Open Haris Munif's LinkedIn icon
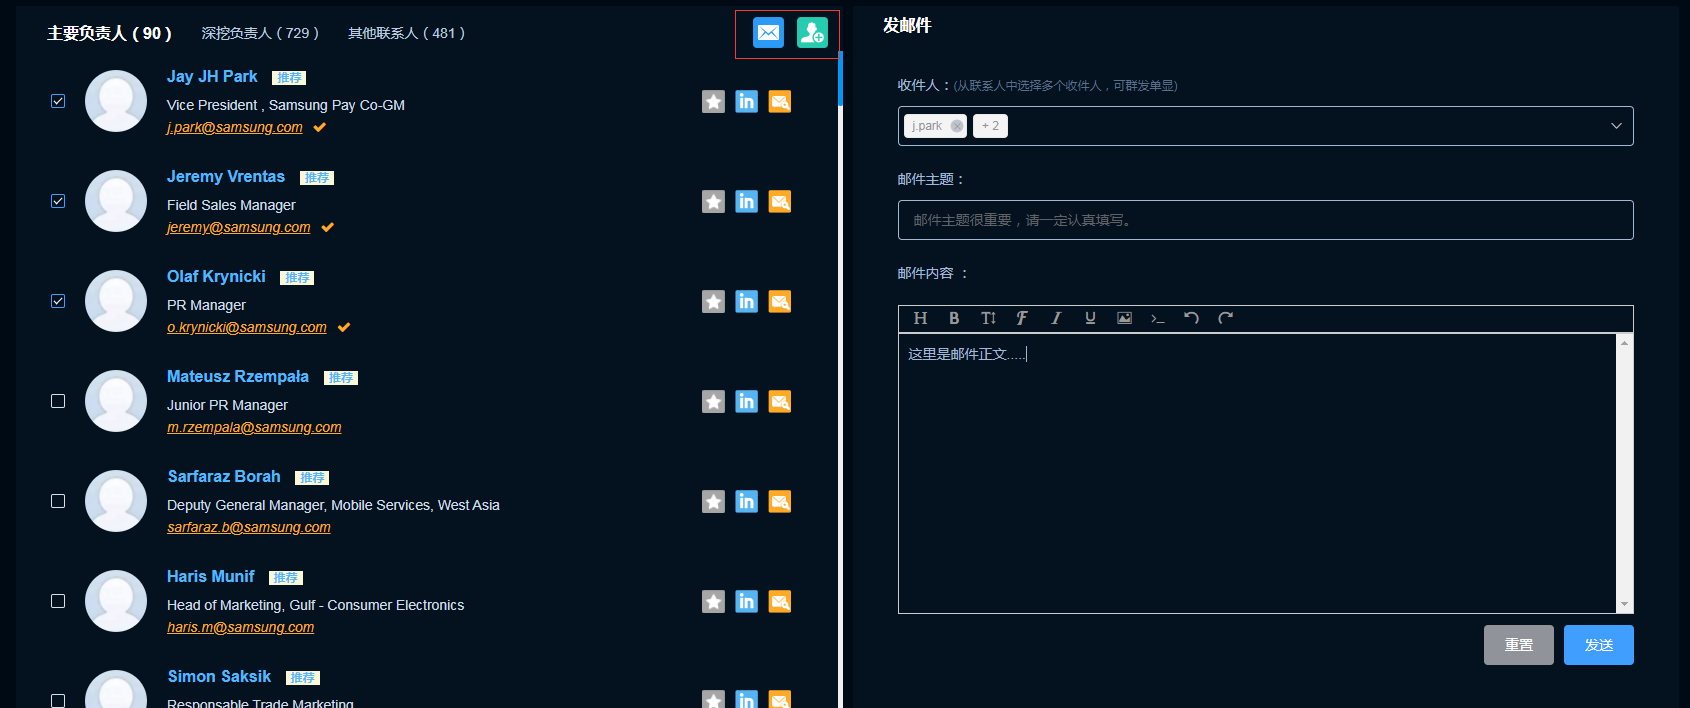This screenshot has width=1690, height=708. tap(746, 601)
